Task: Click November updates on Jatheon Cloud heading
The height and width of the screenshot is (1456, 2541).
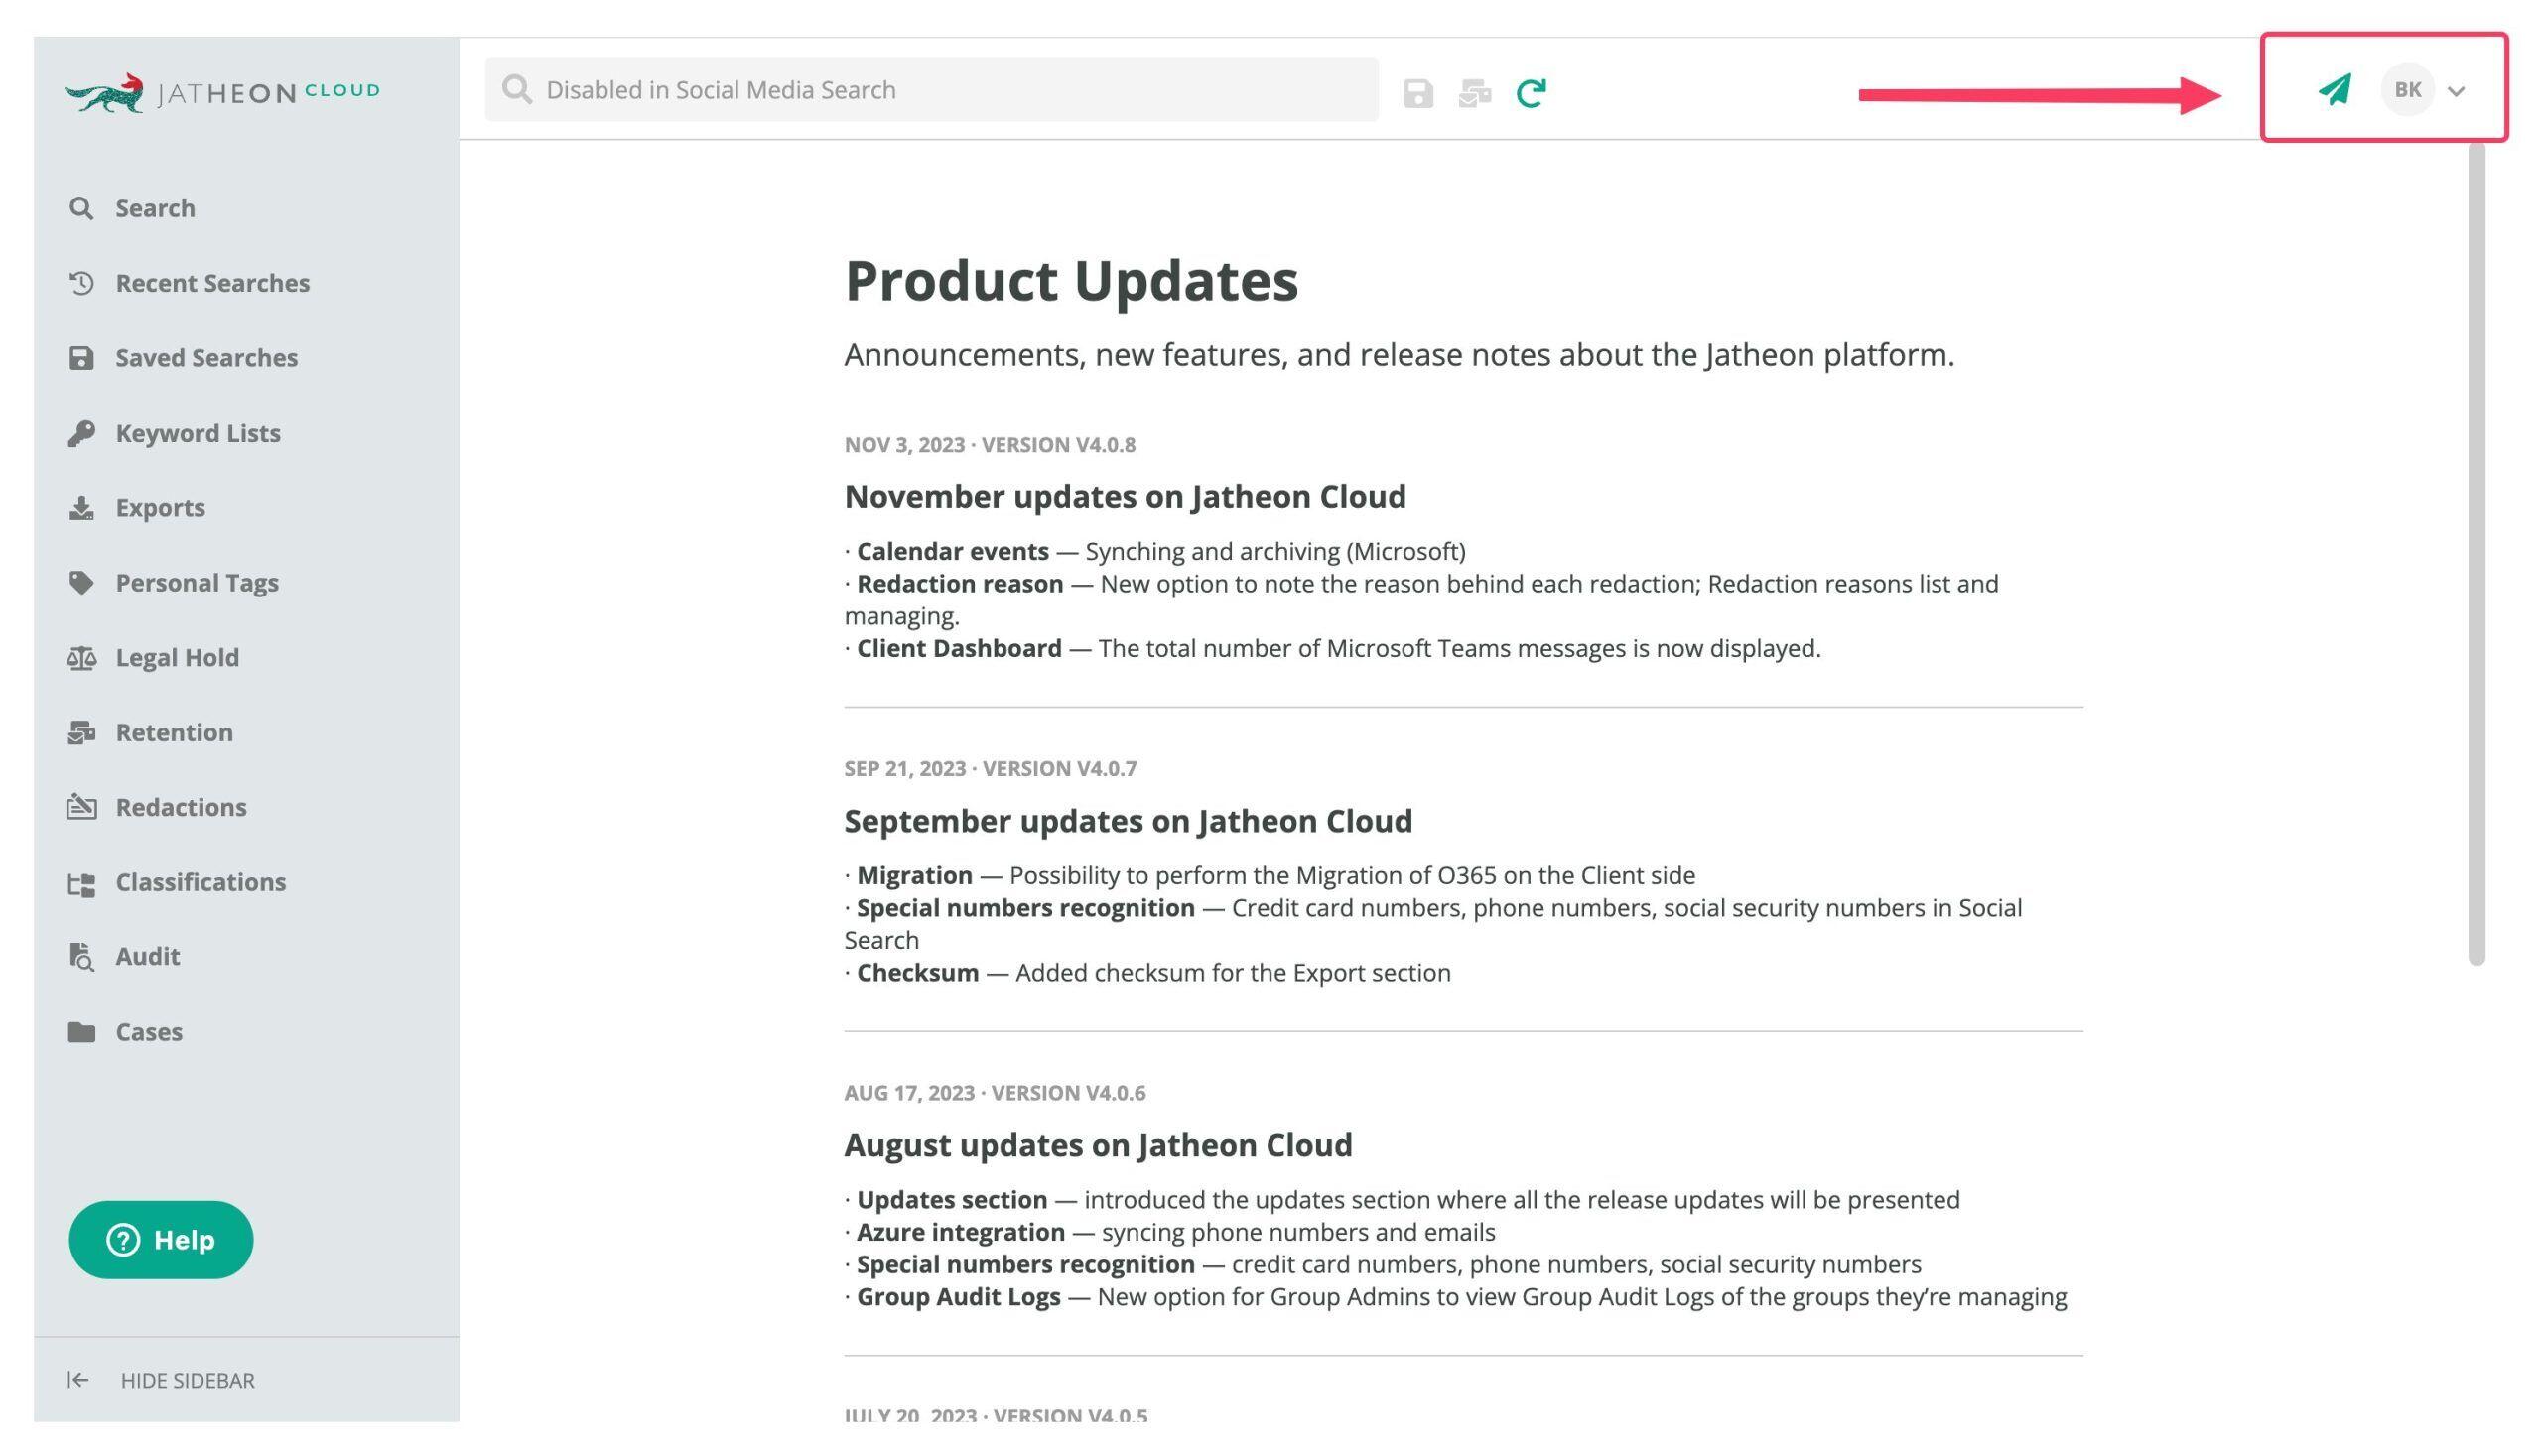Action: (1125, 497)
